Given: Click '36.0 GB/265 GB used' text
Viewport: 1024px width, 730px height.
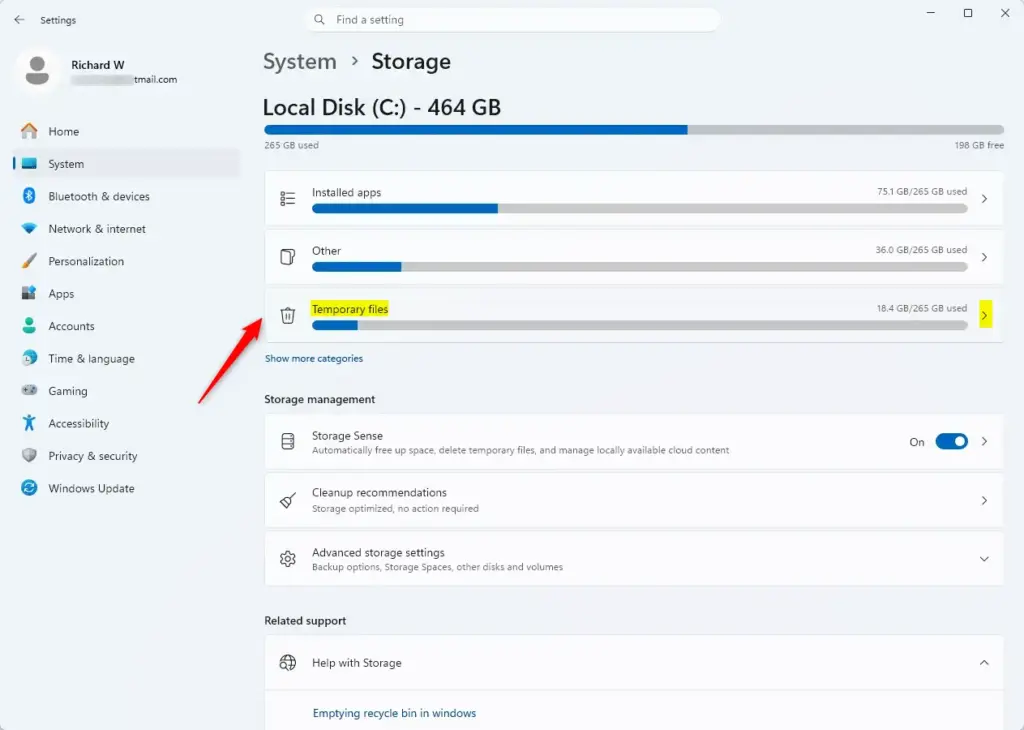Looking at the screenshot, I should tap(921, 249).
